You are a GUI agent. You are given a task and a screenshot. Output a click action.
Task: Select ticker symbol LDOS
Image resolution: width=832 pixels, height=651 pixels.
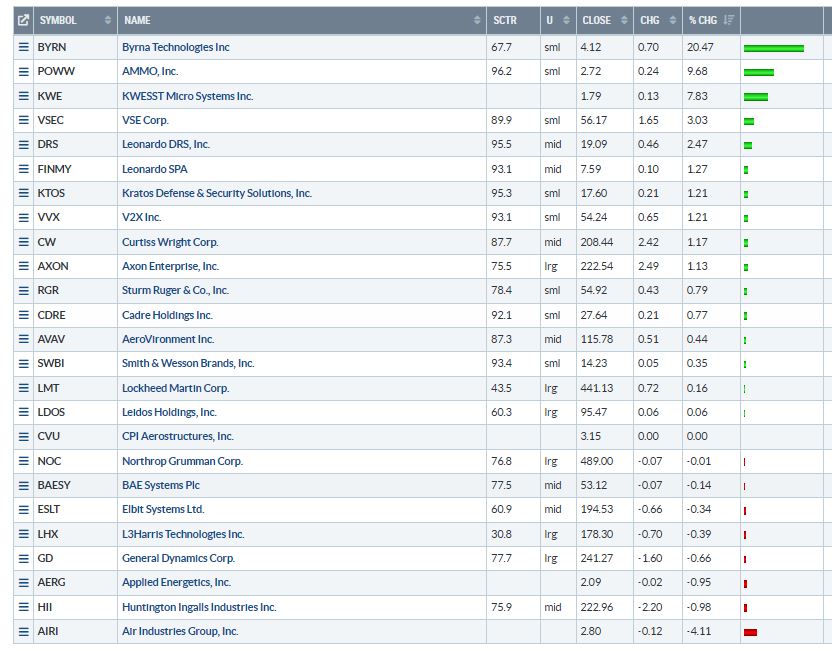click(x=51, y=412)
